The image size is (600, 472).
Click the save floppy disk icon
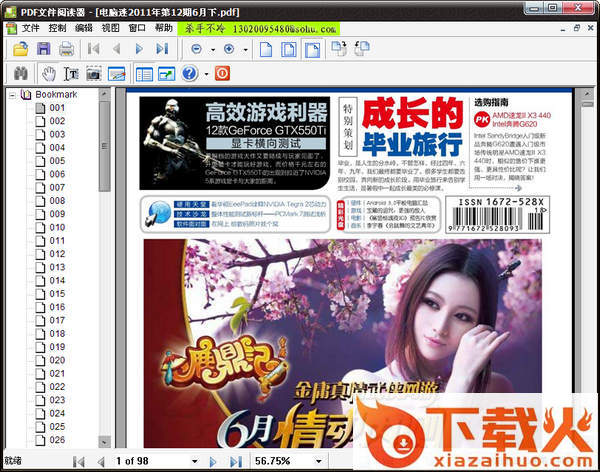click(43, 48)
